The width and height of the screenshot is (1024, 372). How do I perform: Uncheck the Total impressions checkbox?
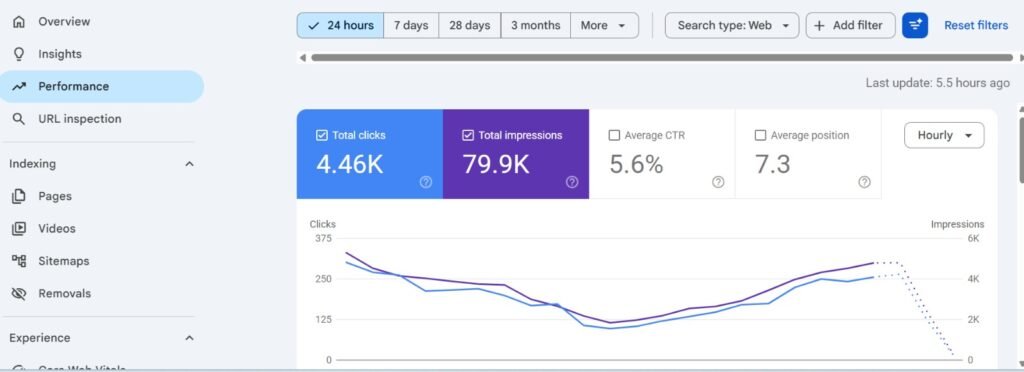click(x=468, y=135)
